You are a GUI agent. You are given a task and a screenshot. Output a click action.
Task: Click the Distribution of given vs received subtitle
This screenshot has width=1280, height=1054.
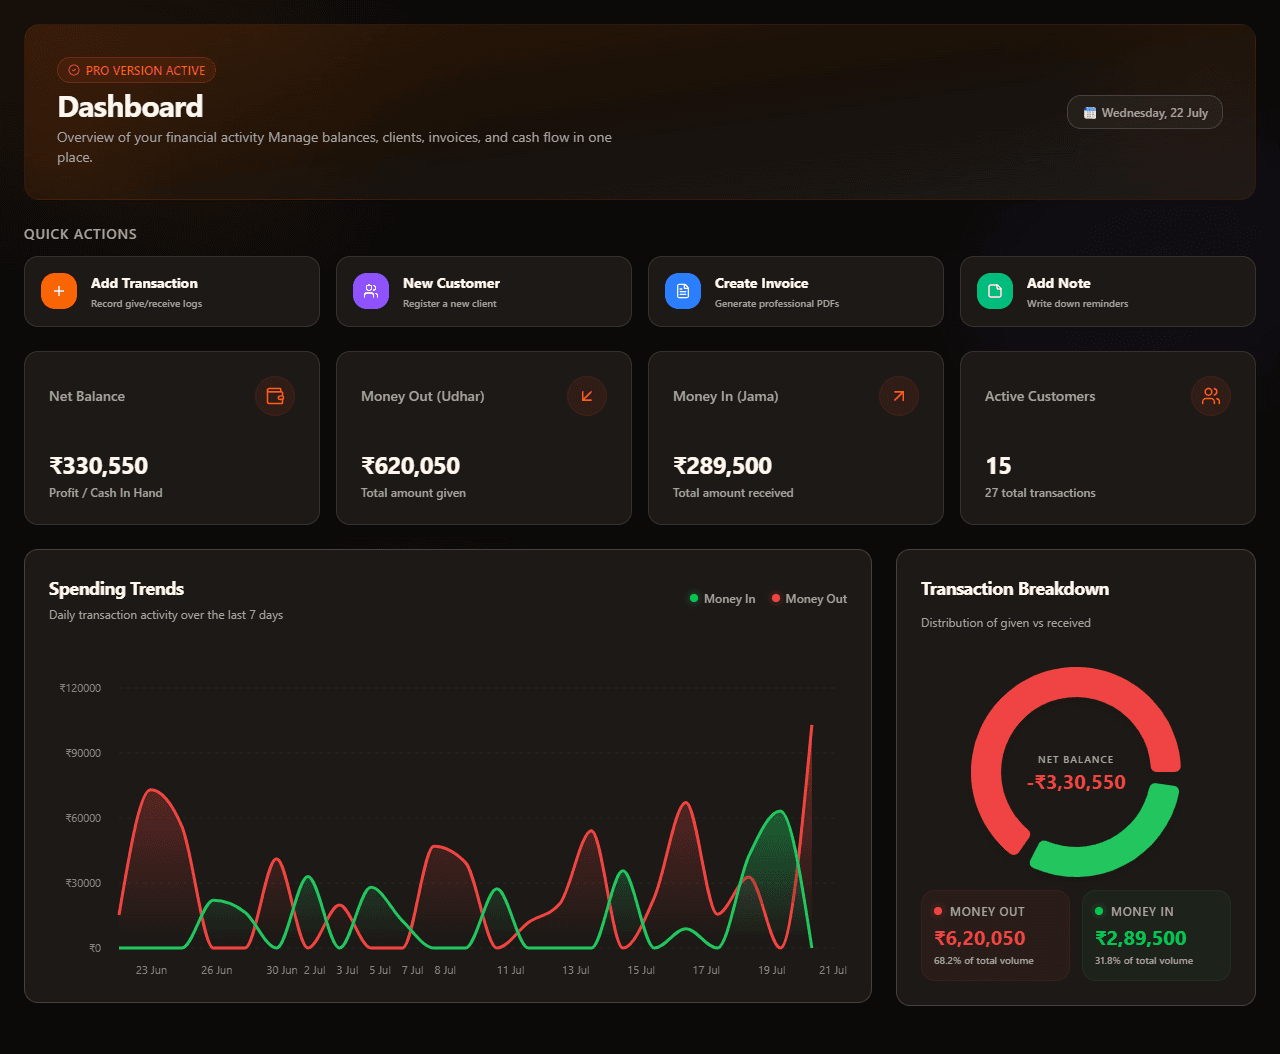(1006, 623)
